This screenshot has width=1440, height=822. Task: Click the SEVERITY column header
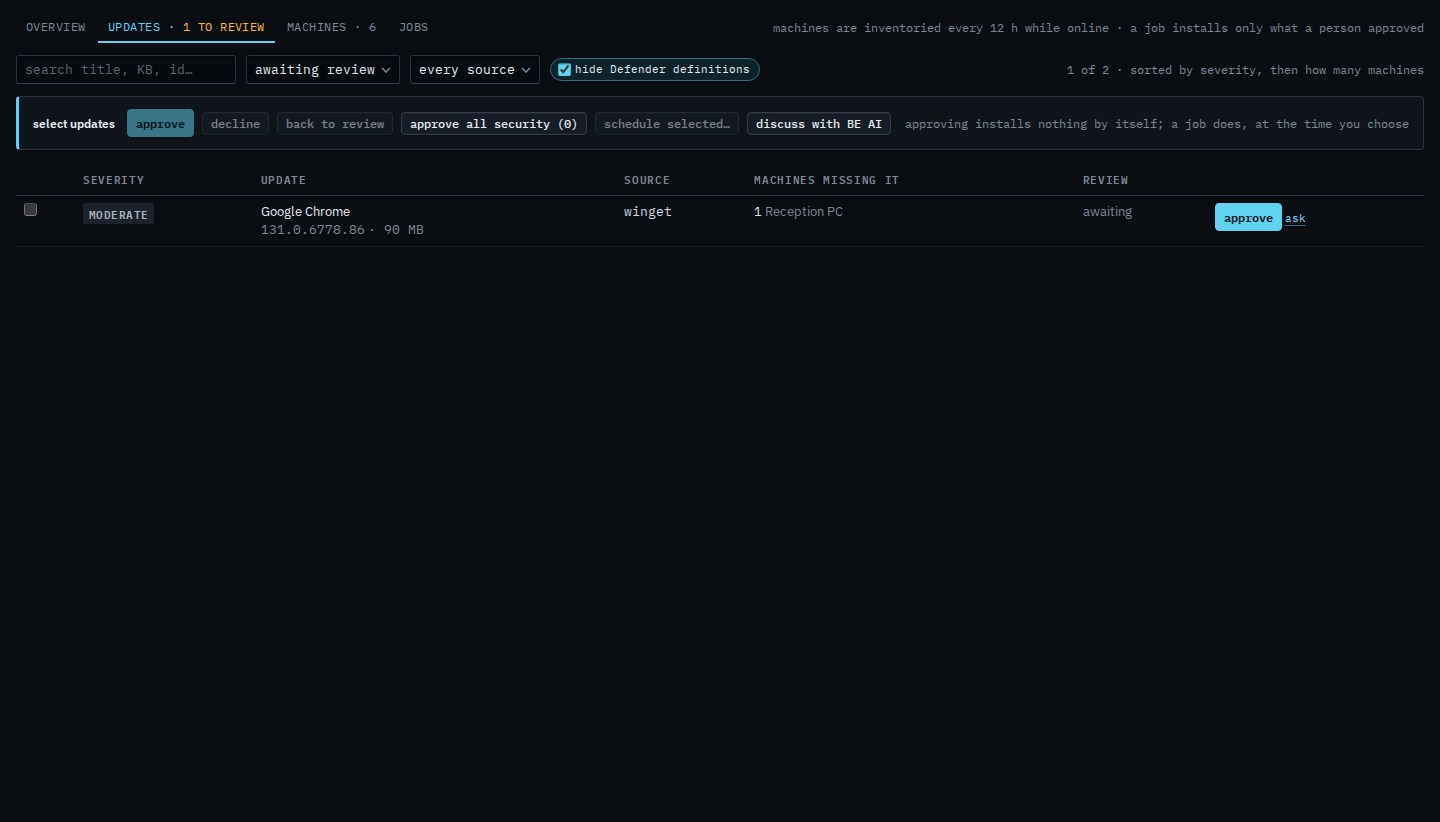tap(113, 180)
